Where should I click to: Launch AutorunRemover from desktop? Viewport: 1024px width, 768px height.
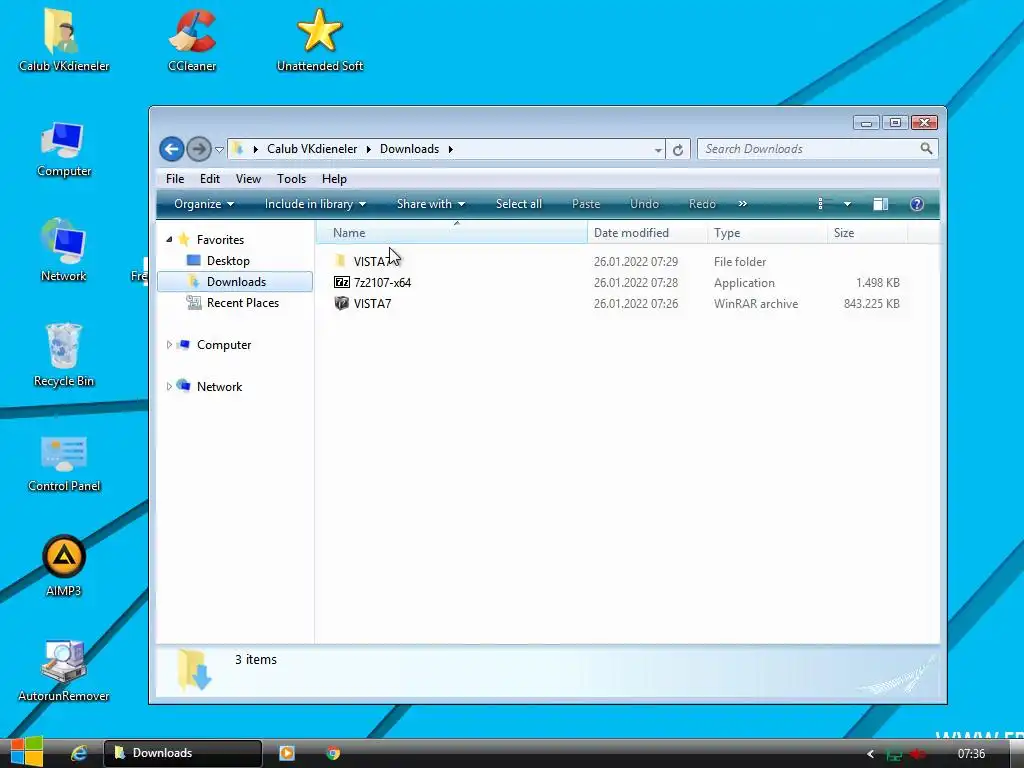click(x=63, y=670)
